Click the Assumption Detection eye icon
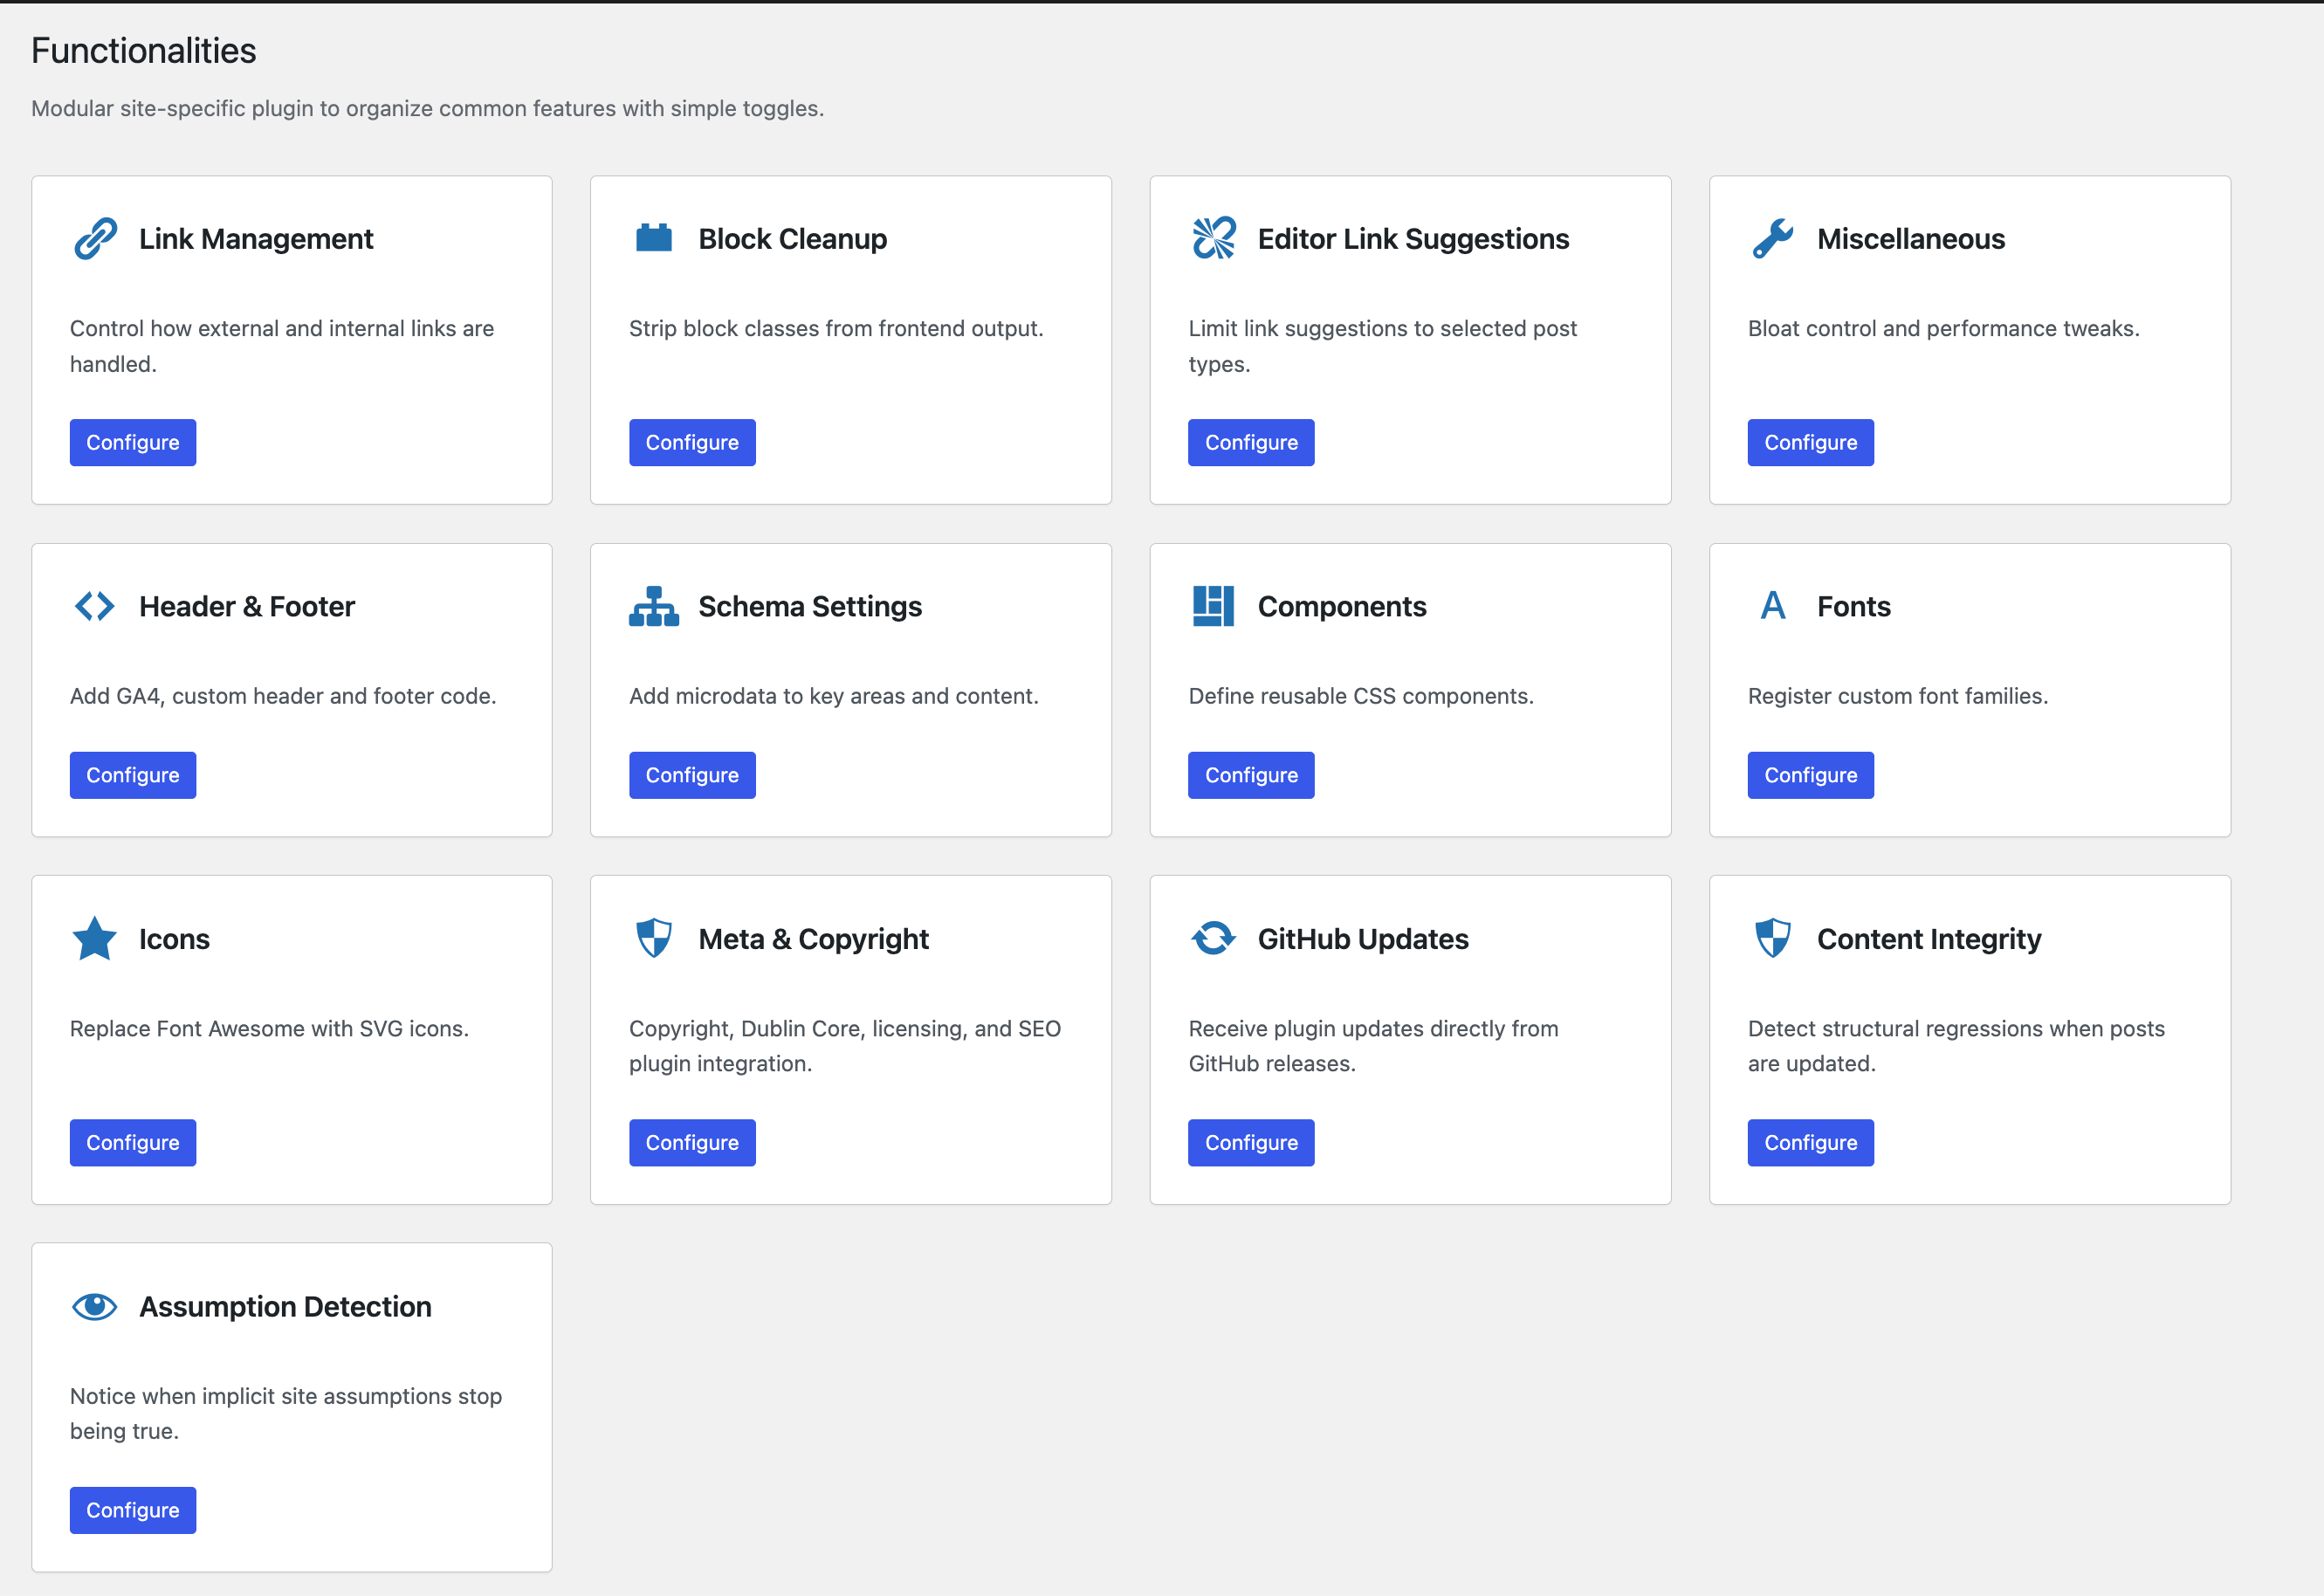This screenshot has height=1596, width=2324. point(95,1306)
